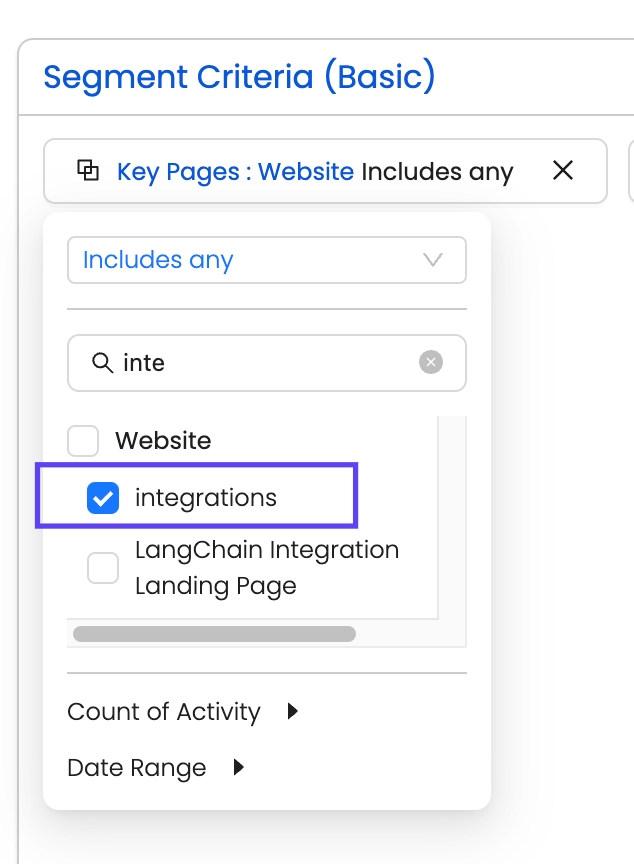Click the horizontal scrollbar under the list
Image resolution: width=634 pixels, height=864 pixels.
point(214,633)
